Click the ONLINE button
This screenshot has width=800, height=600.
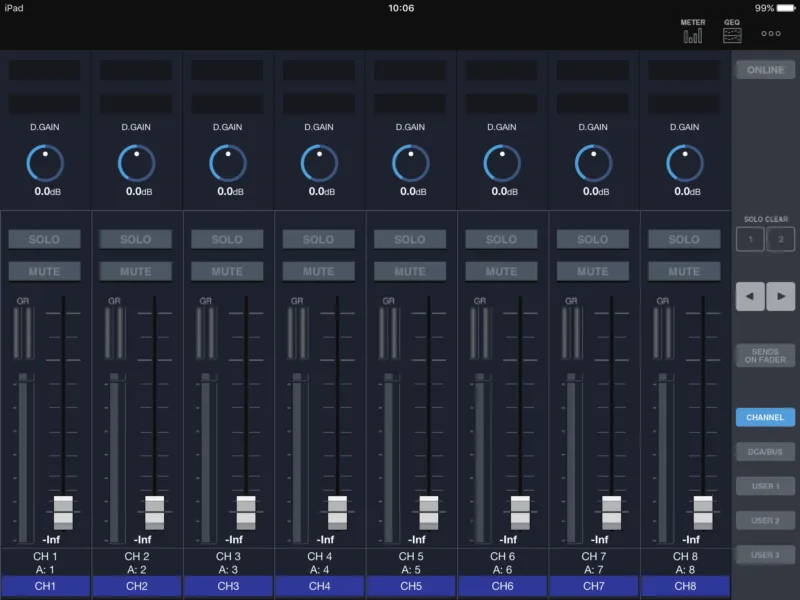765,70
